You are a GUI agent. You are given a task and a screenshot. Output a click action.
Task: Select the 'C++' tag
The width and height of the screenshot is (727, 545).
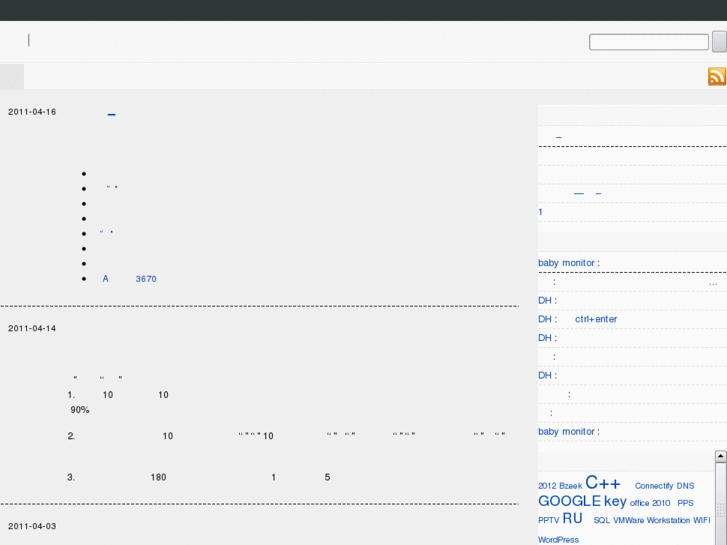(x=603, y=483)
